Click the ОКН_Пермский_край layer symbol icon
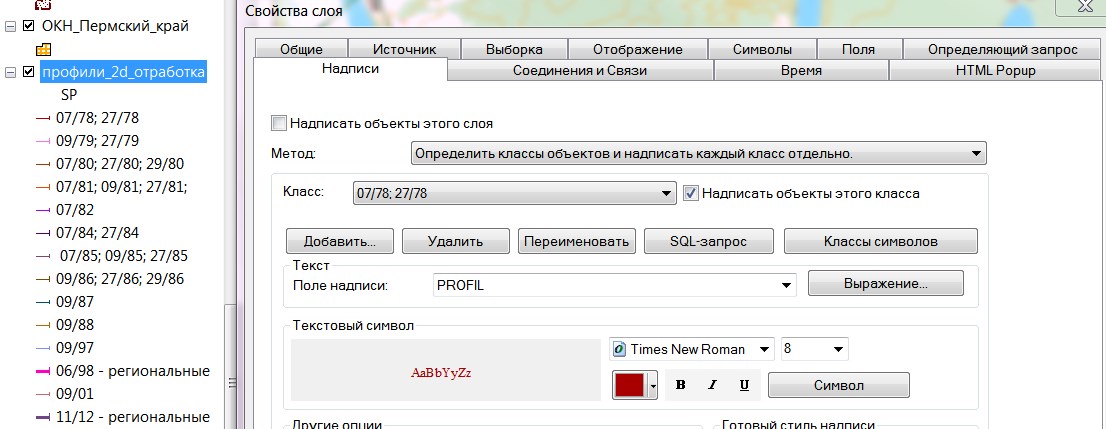Image resolution: width=1106 pixels, height=429 pixels. (x=44, y=49)
